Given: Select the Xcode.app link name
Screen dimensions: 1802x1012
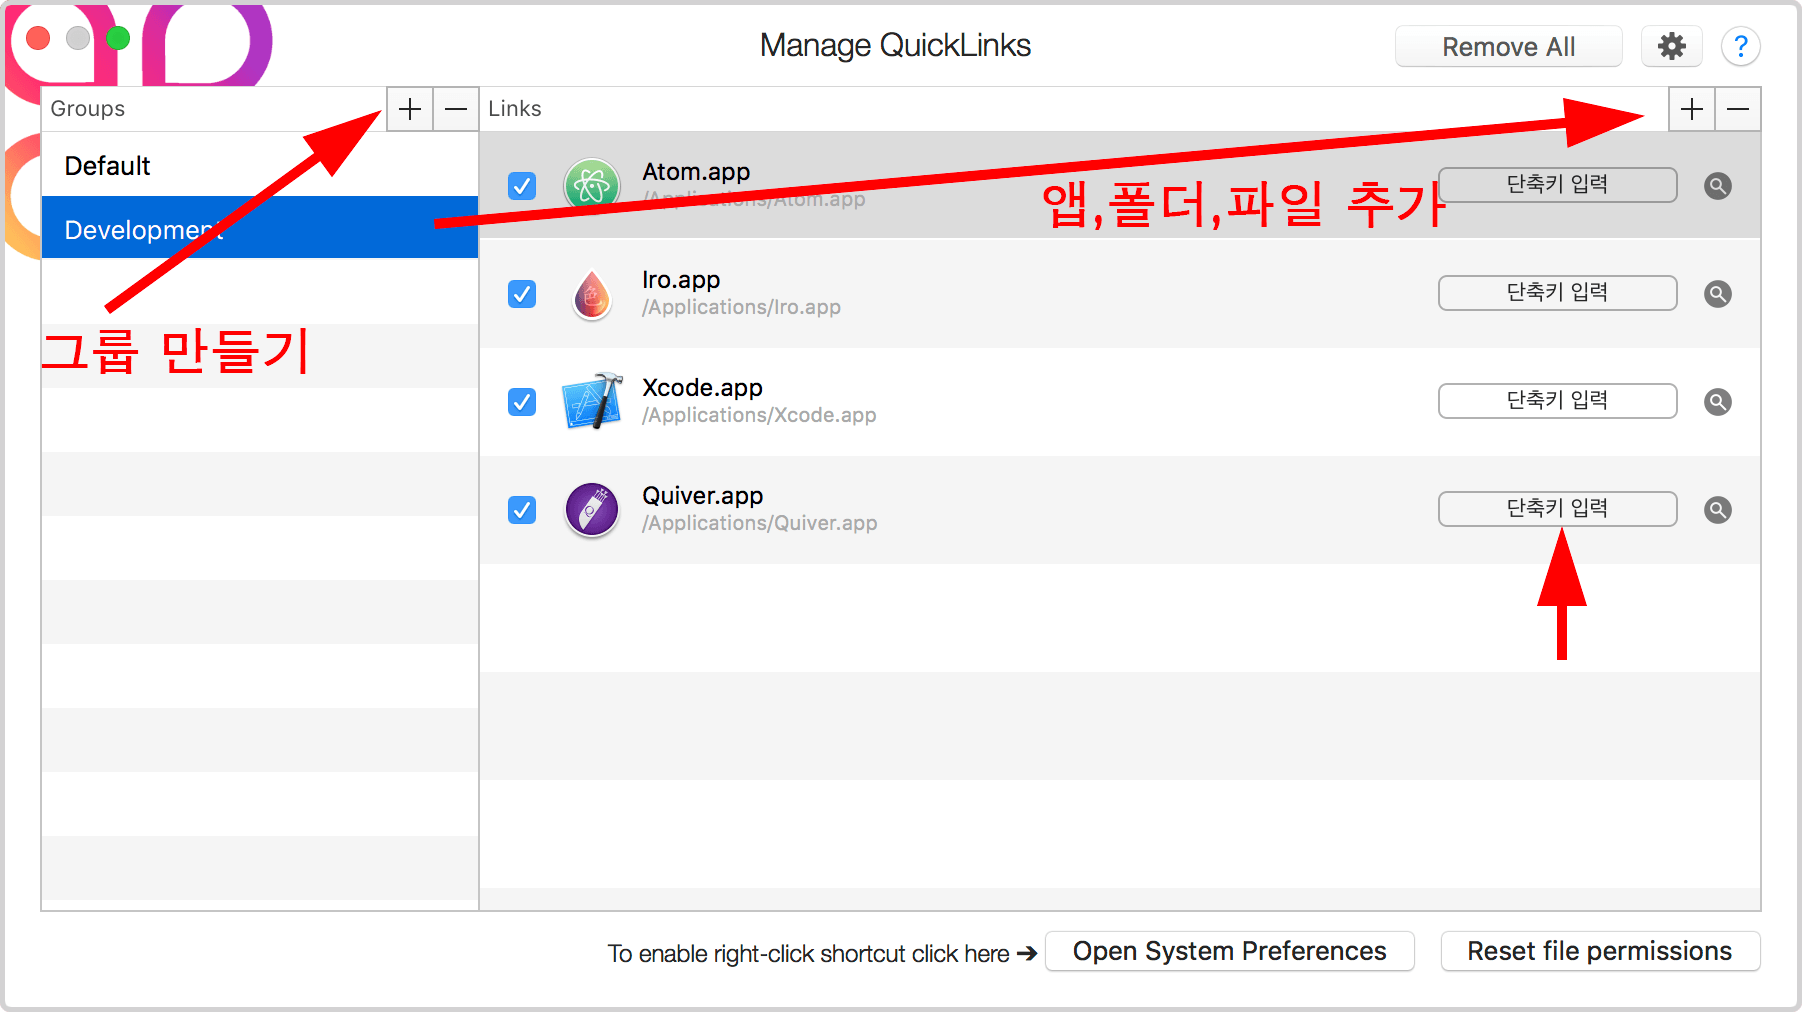Looking at the screenshot, I should [702, 388].
